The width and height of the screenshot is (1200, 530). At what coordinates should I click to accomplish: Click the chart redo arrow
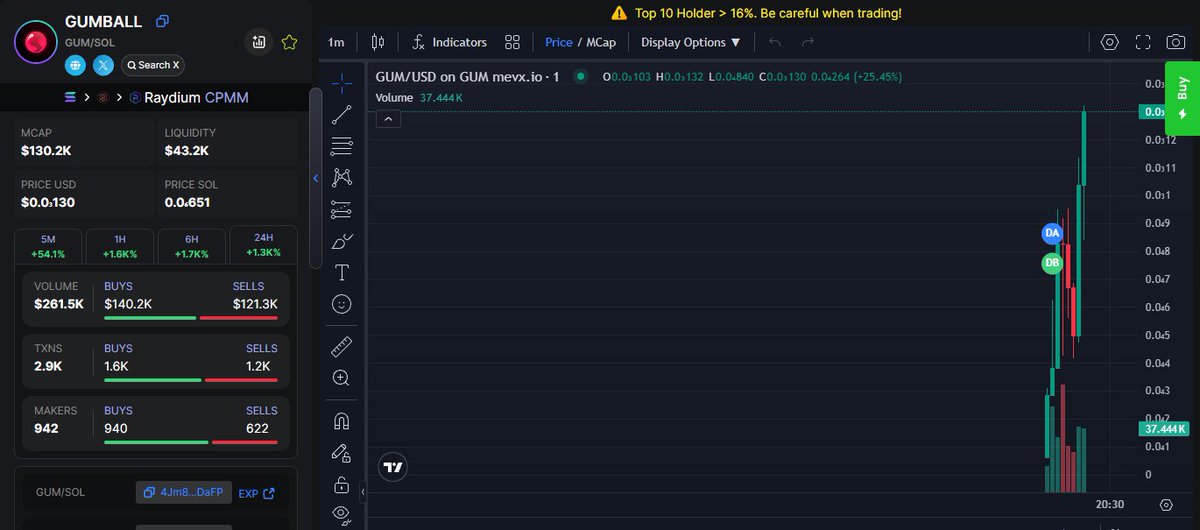(808, 42)
